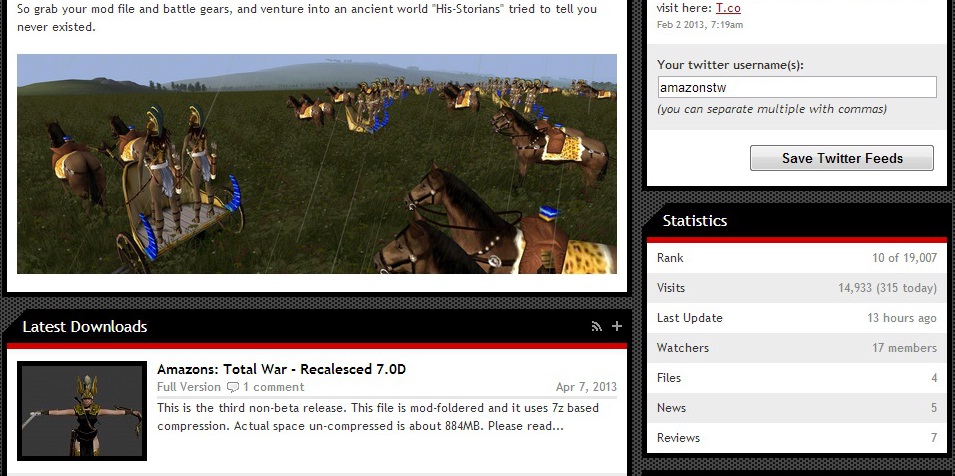
Task: Click the Last Update label in Statistics
Action: point(689,318)
